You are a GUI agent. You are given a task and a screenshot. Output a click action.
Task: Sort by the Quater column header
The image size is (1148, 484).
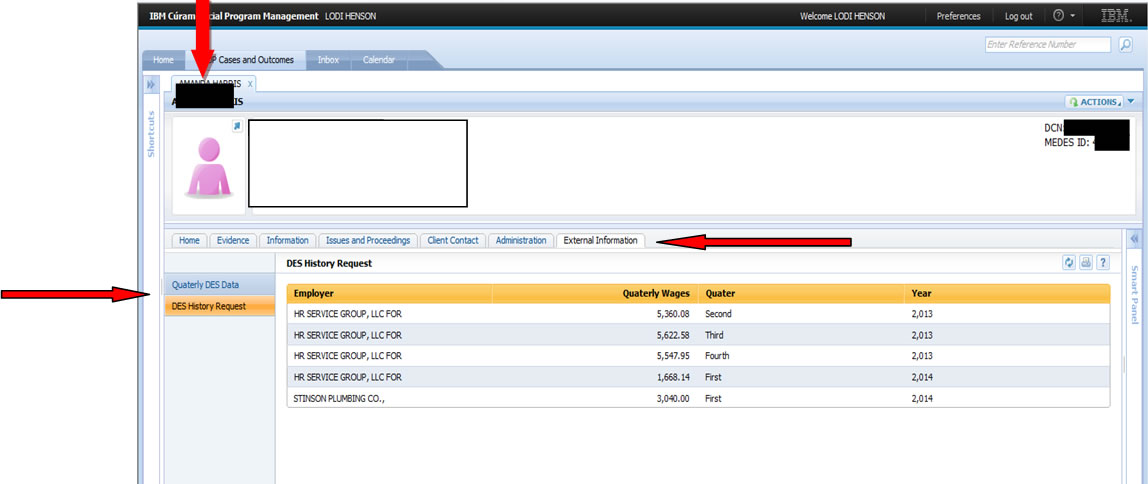coord(802,294)
